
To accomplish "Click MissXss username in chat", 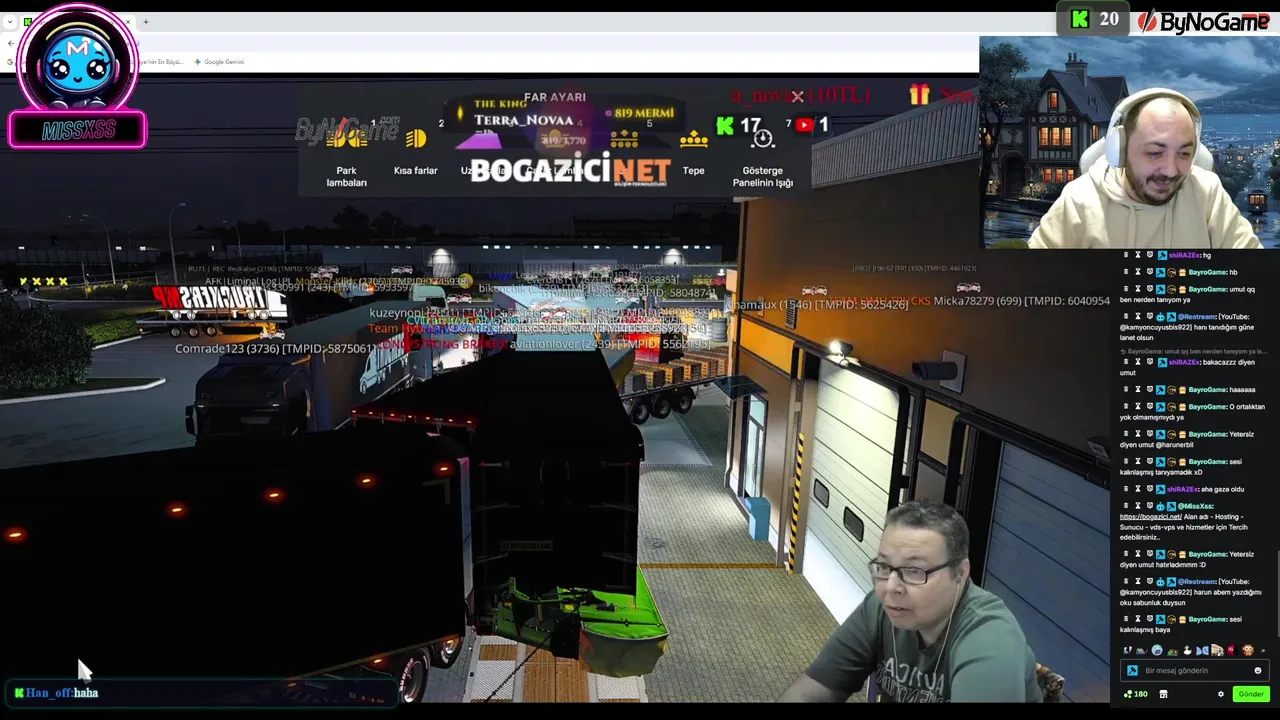I will [1197, 506].
